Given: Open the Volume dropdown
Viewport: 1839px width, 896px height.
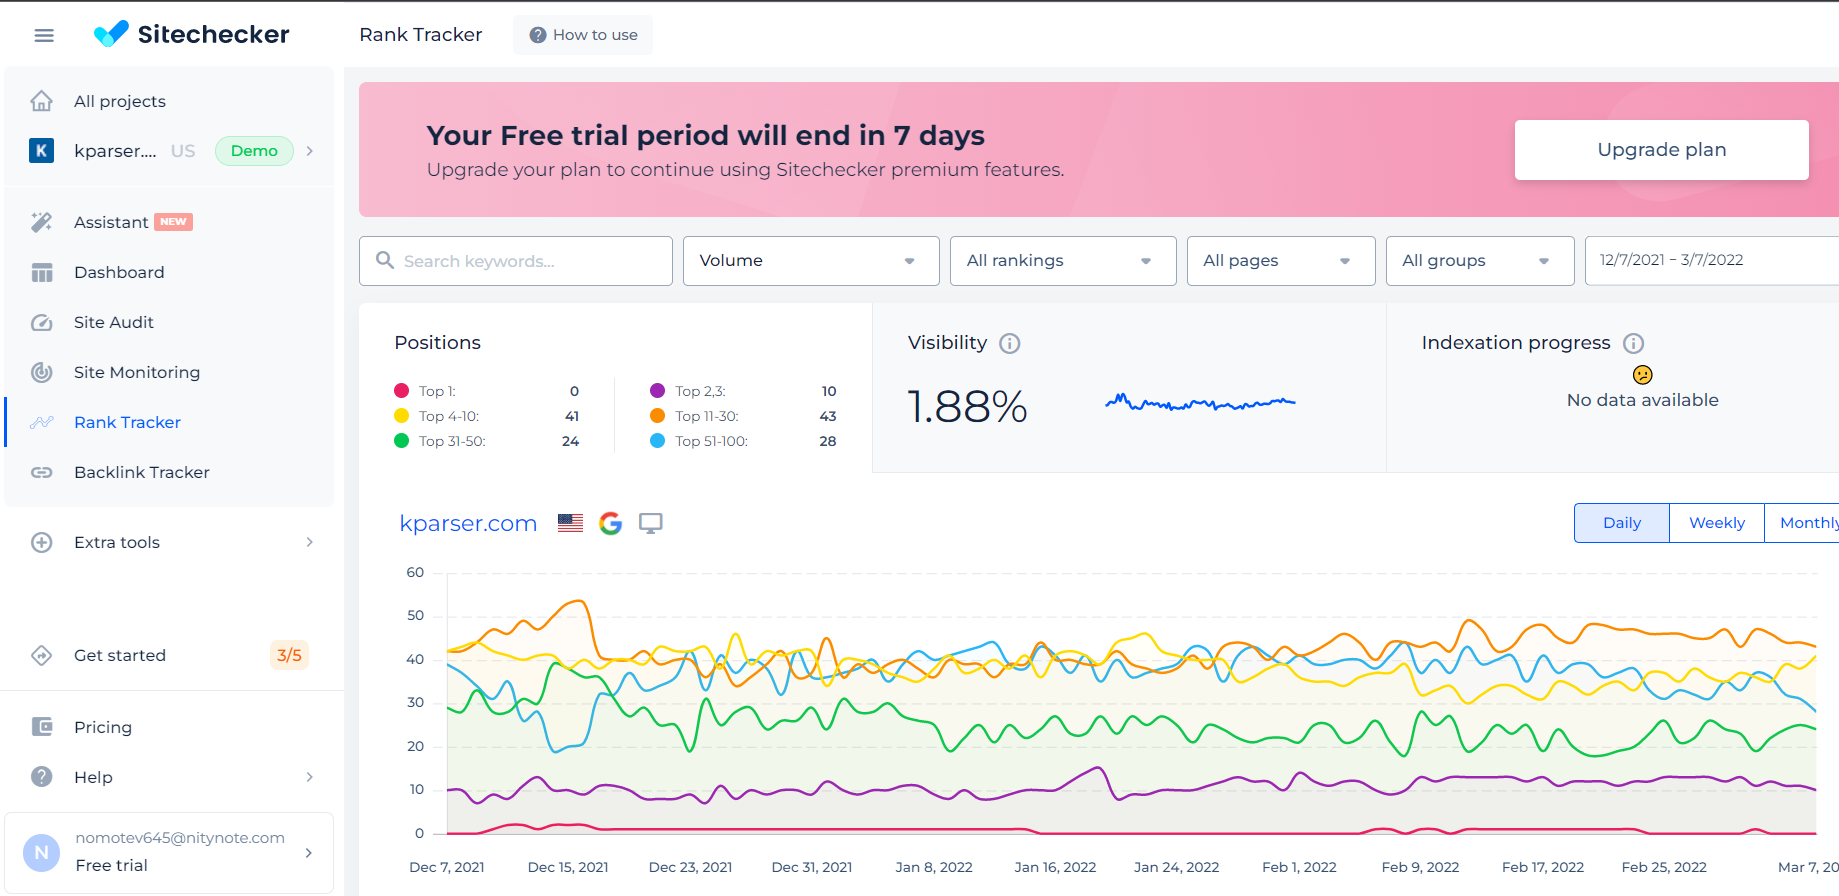Looking at the screenshot, I should [811, 261].
